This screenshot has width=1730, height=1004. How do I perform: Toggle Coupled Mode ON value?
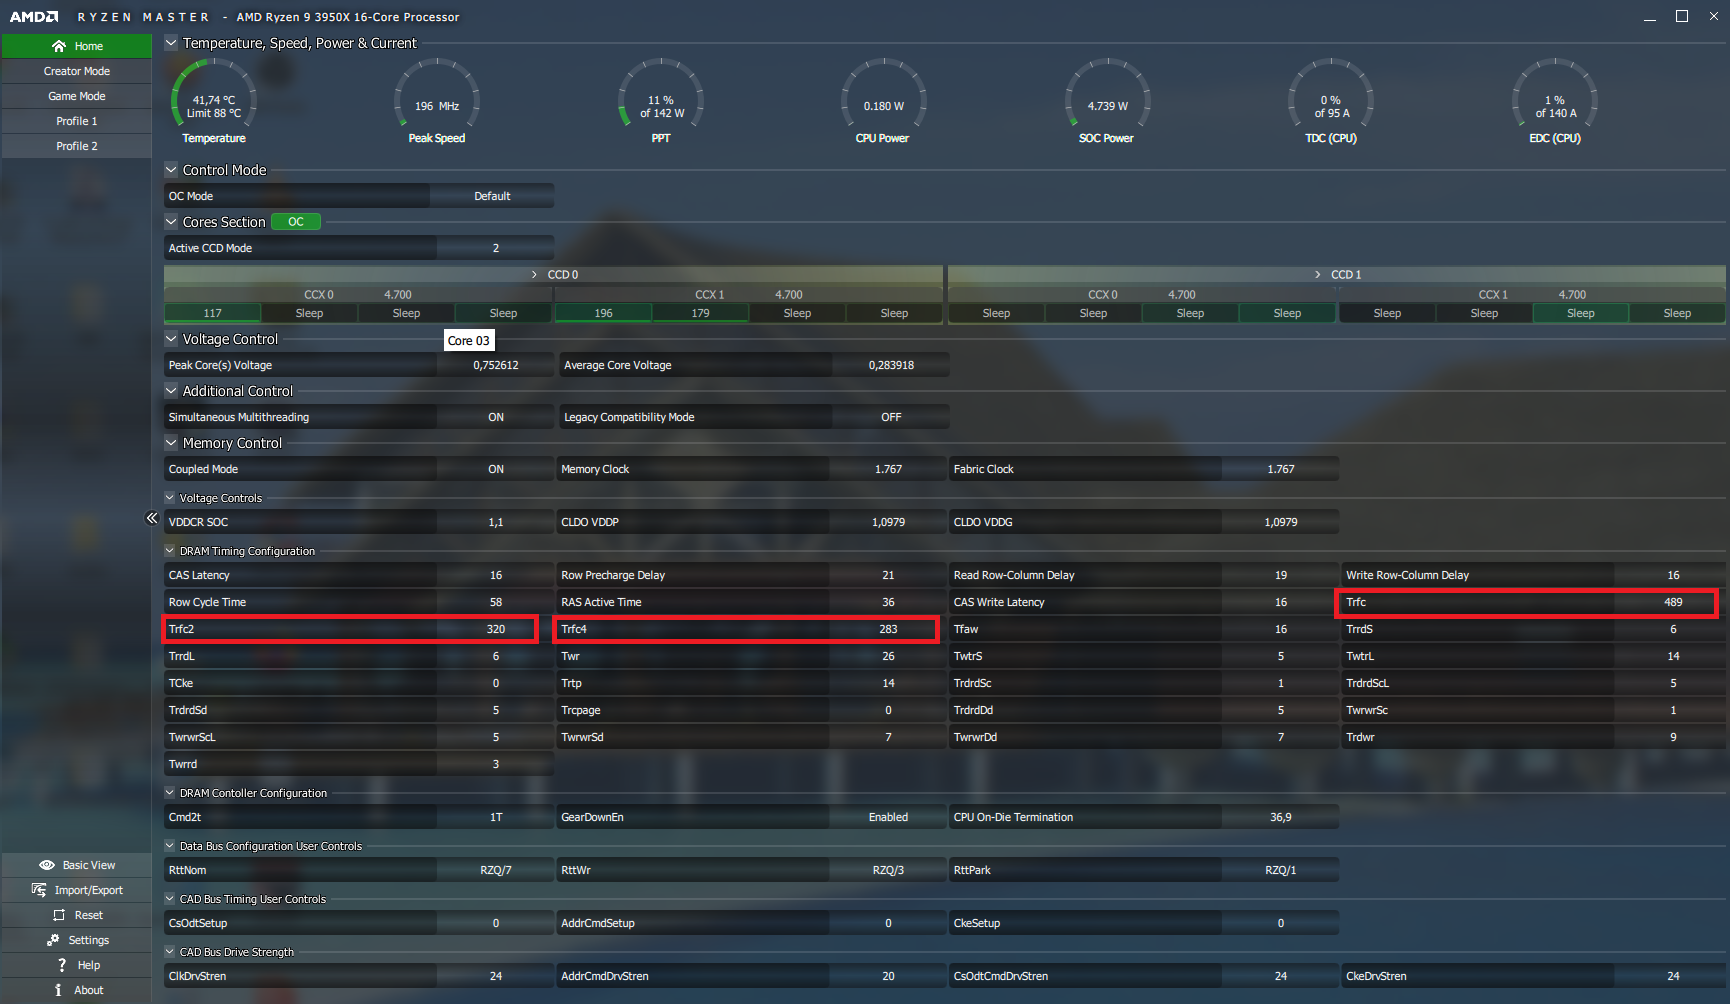click(496, 469)
